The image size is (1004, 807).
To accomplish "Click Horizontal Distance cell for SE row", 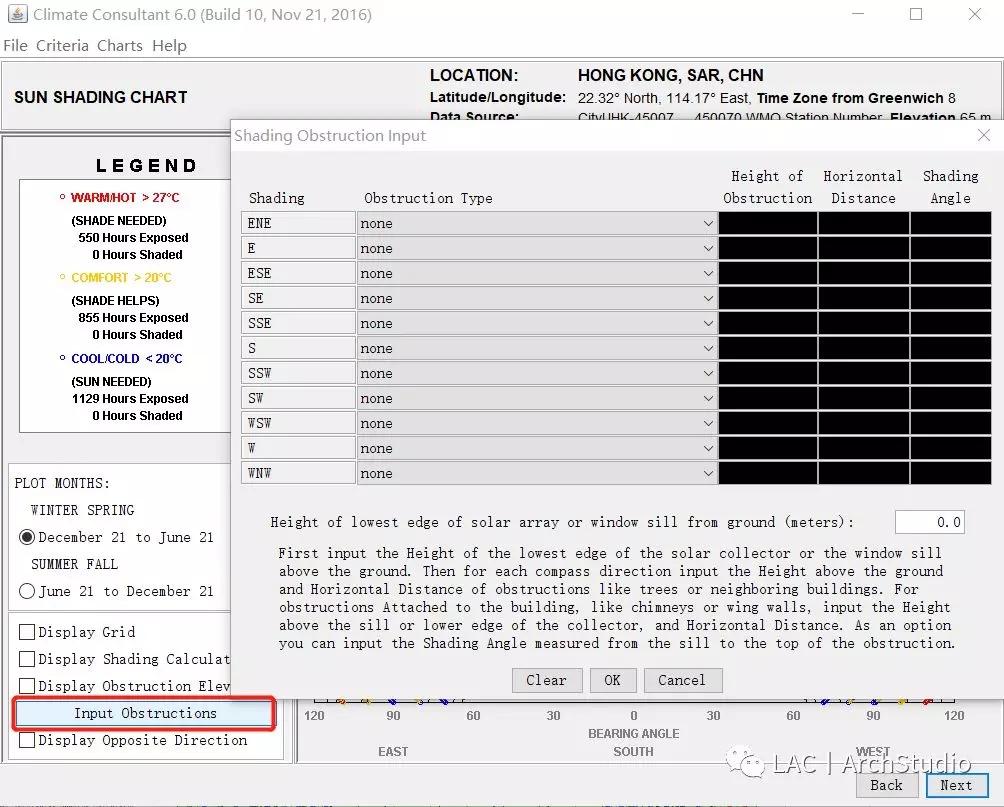I will pyautogui.click(x=864, y=298).
